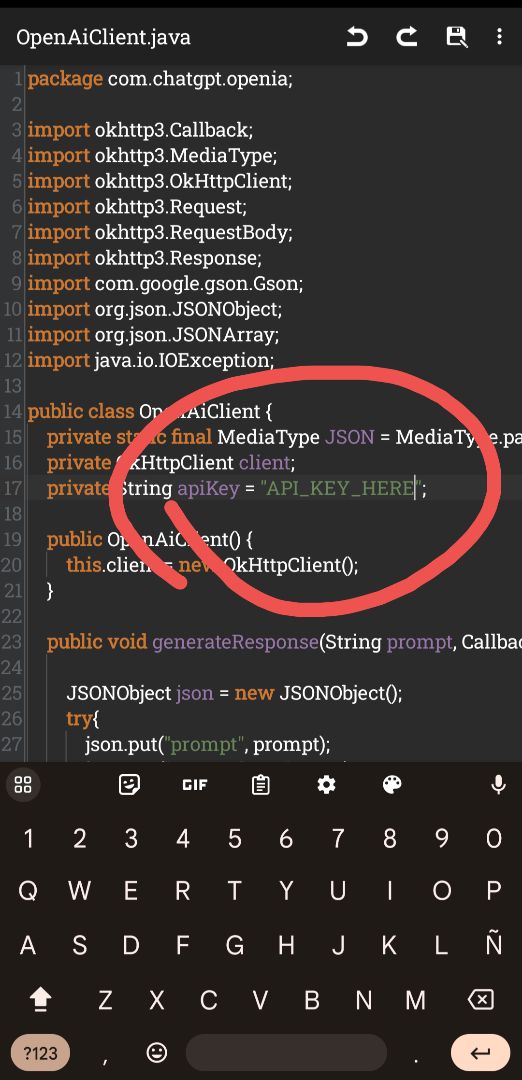Image resolution: width=522 pixels, height=1080 pixels.
Task: Place cursor in API_KEY_HERE string
Action: click(x=340, y=489)
